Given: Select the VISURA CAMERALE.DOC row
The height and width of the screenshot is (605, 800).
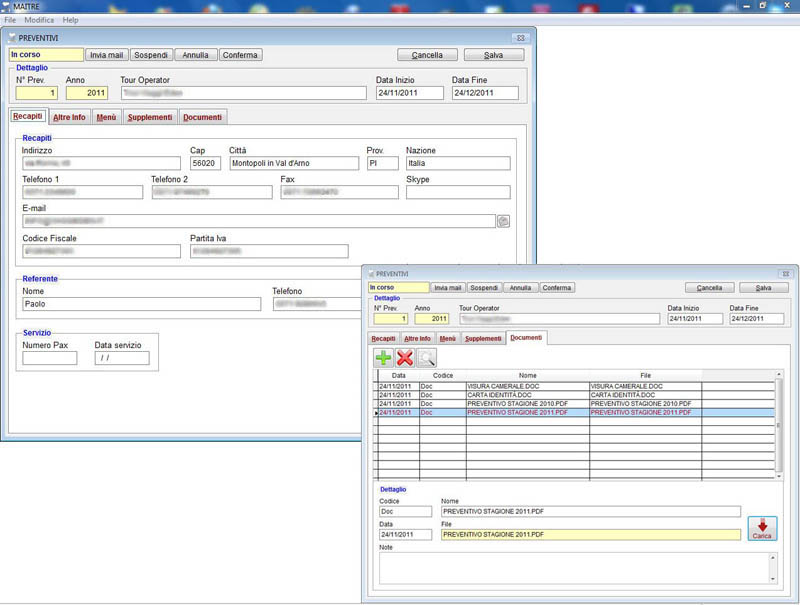Looking at the screenshot, I should click(x=527, y=386).
